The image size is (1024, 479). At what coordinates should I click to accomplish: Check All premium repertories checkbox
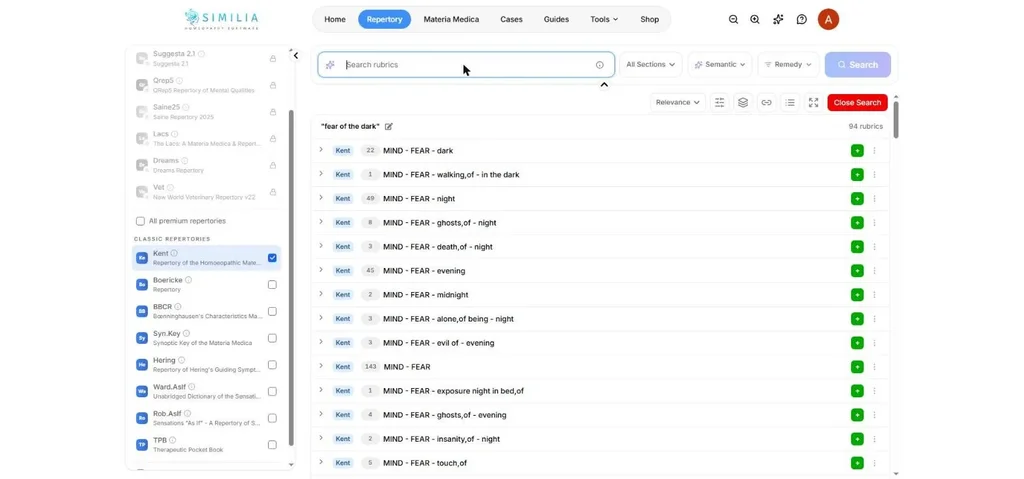tap(140, 221)
